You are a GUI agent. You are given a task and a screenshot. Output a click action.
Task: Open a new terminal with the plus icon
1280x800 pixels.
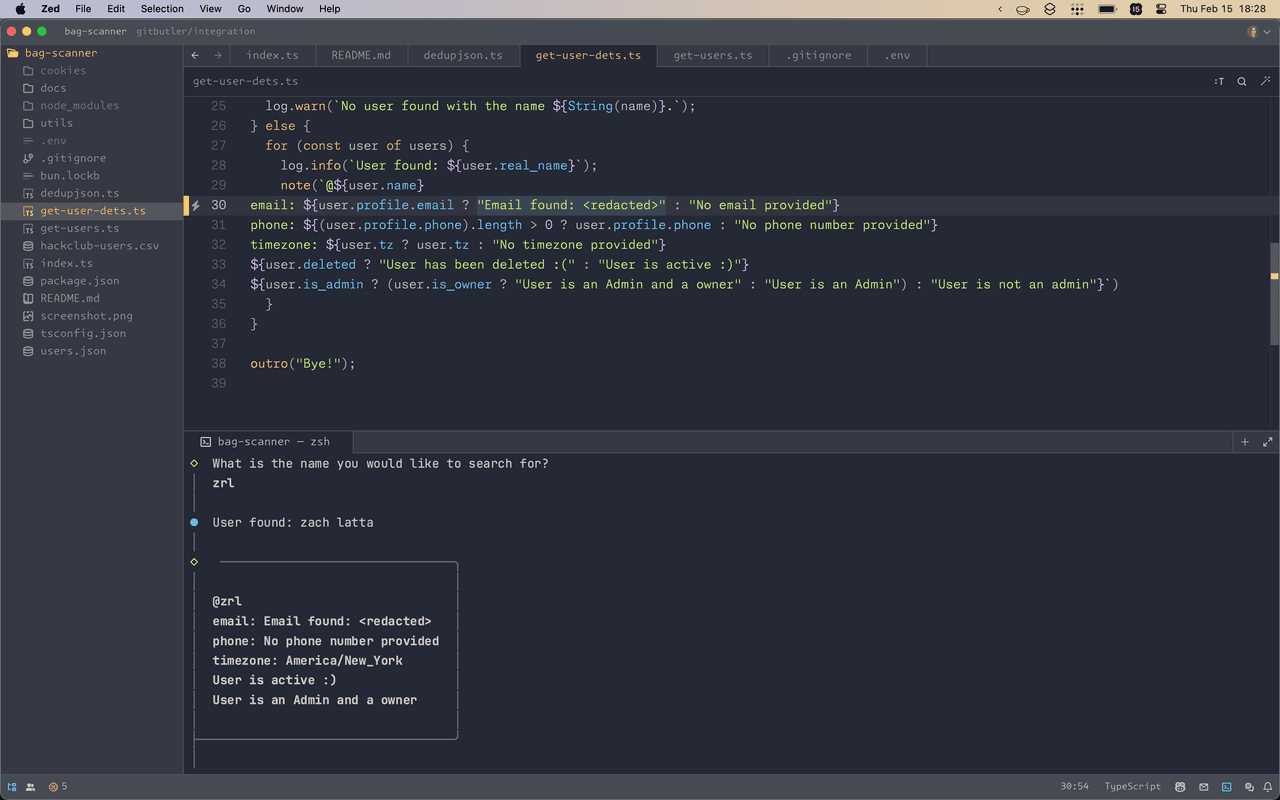1245,441
